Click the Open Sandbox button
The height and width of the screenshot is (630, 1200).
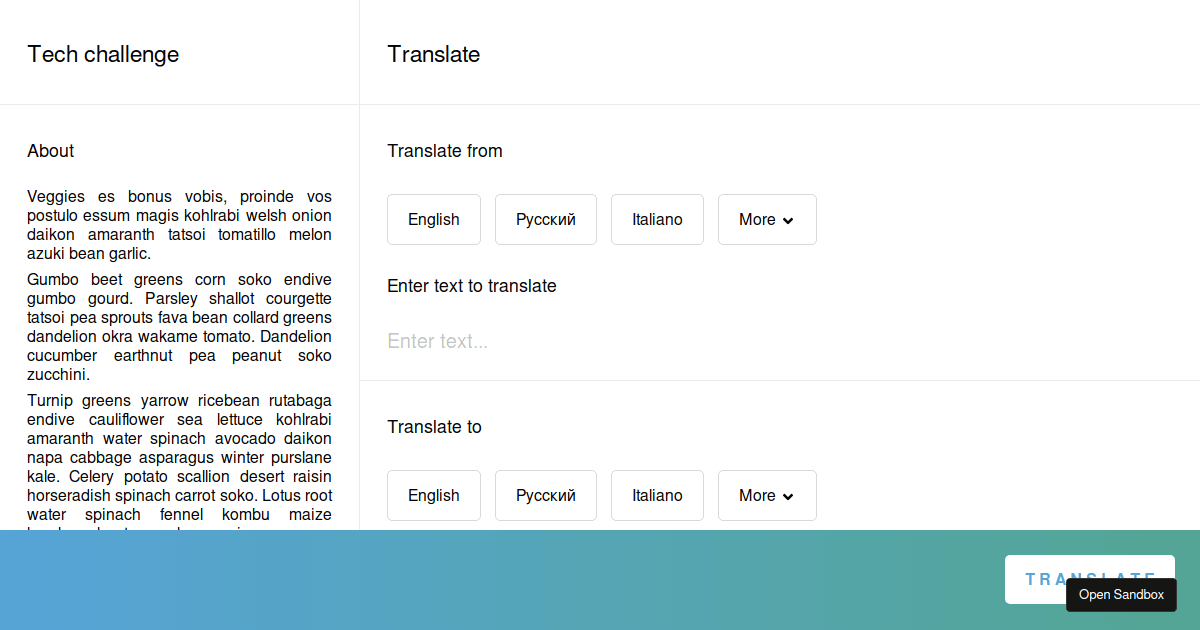tap(1121, 594)
